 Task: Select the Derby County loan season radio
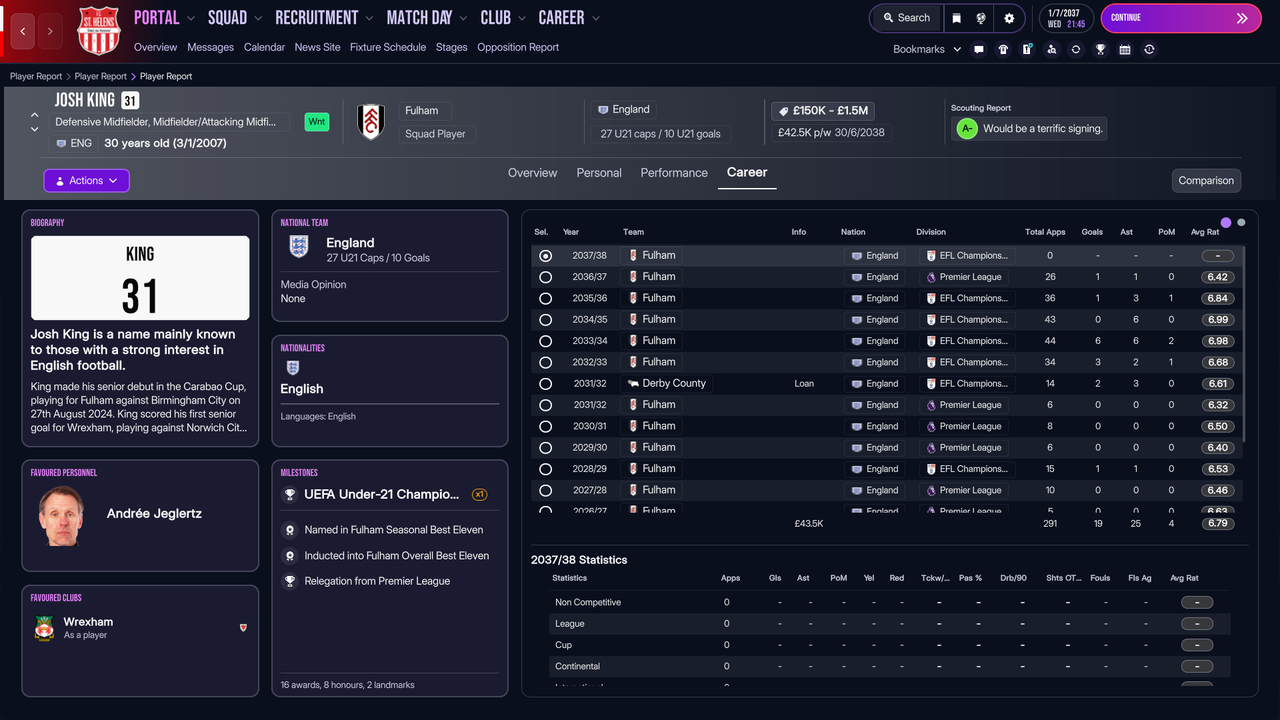click(x=545, y=384)
